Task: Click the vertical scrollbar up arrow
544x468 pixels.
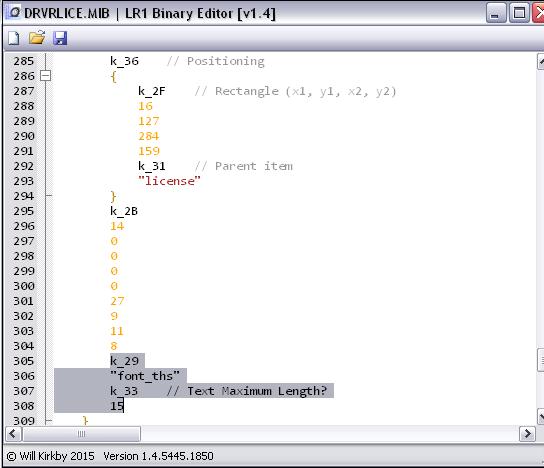Action: (541, 62)
